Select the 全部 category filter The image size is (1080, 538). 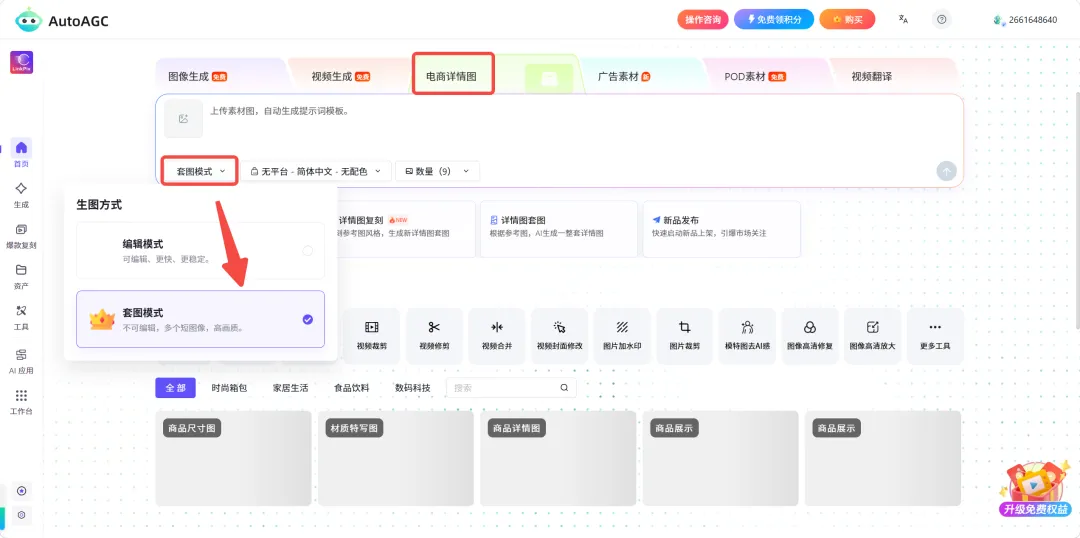click(x=176, y=388)
